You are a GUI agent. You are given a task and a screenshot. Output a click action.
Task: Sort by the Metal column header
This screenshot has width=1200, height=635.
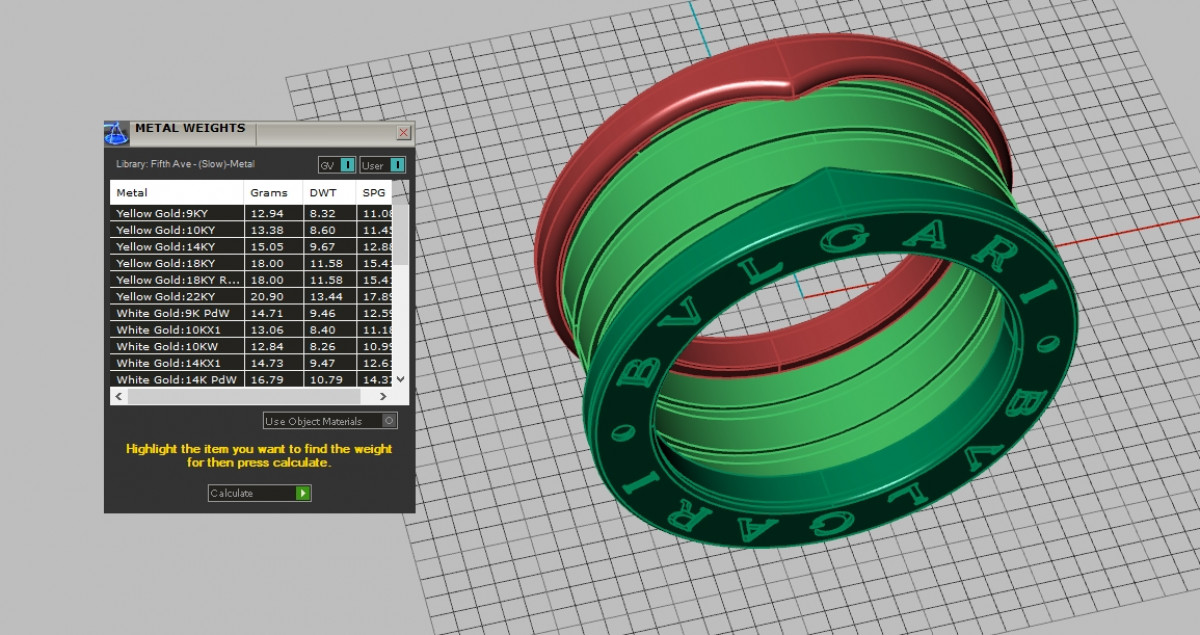[176, 192]
